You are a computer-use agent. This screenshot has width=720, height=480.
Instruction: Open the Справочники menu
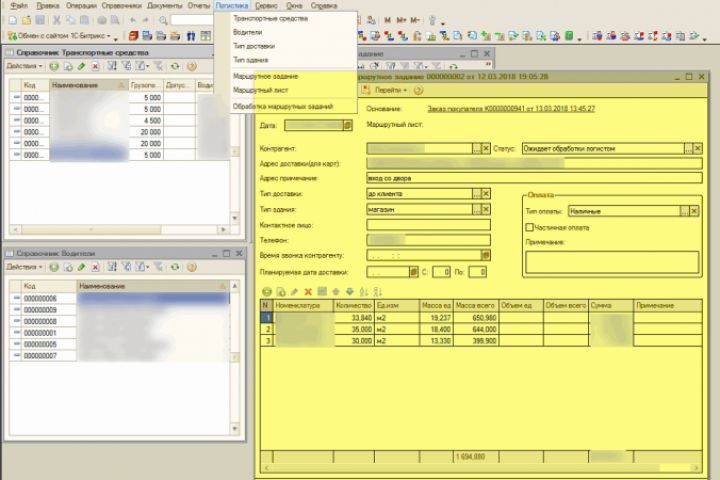122,6
